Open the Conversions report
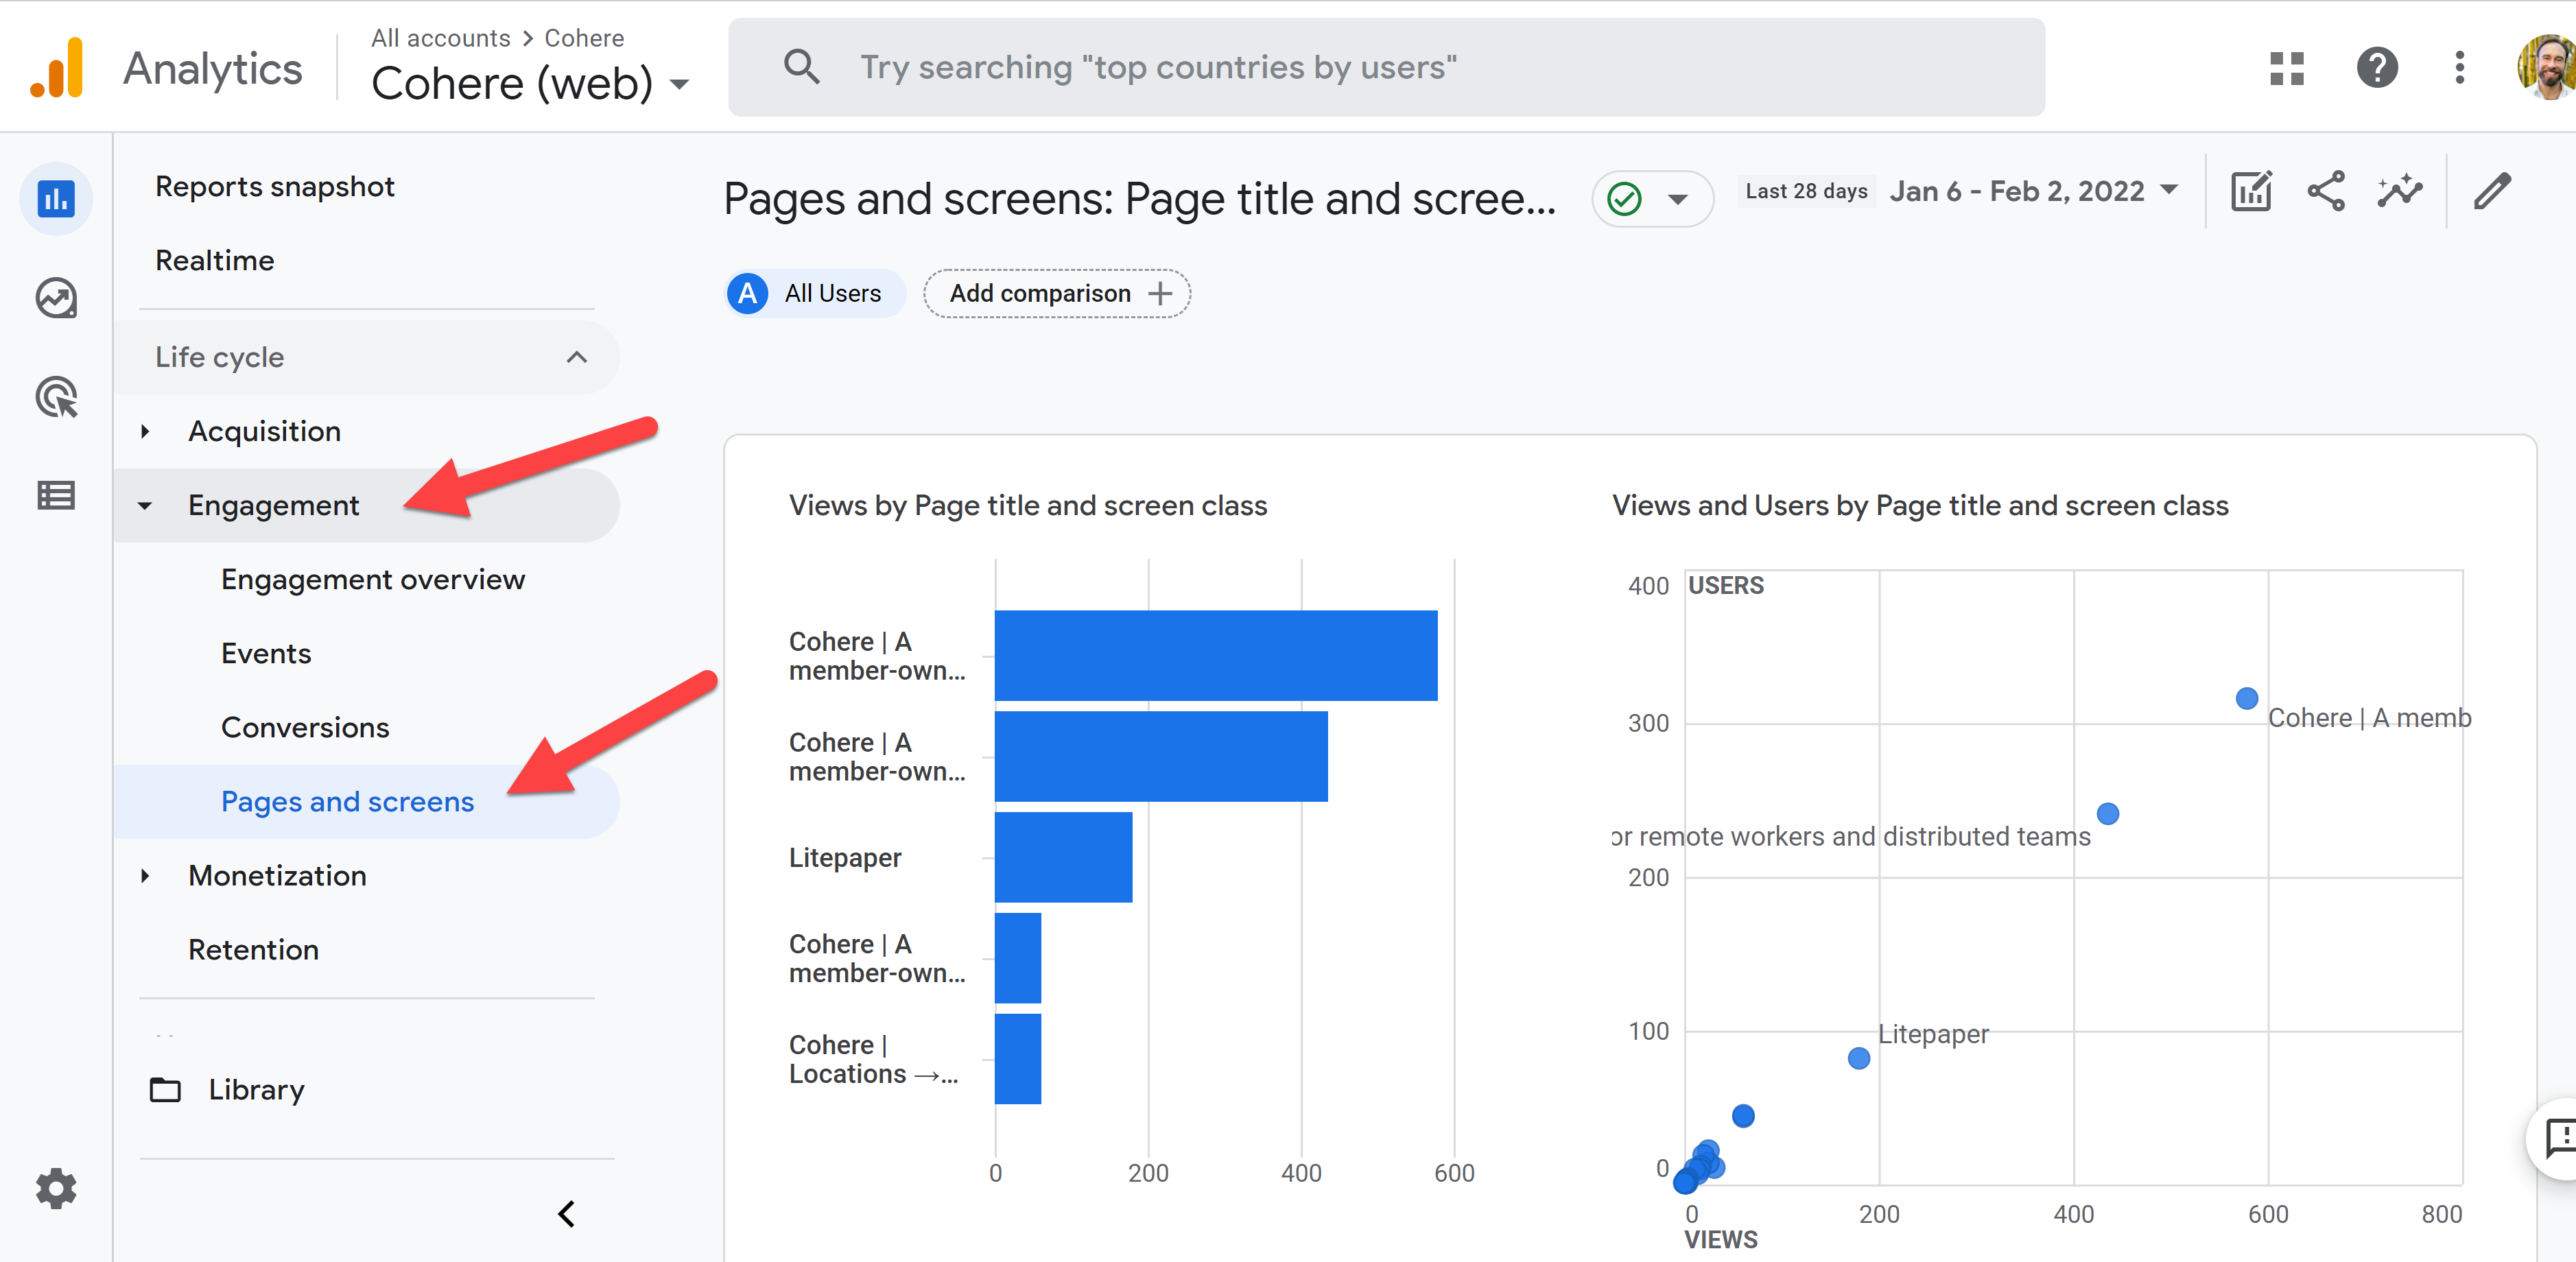2576x1262 pixels. click(305, 727)
